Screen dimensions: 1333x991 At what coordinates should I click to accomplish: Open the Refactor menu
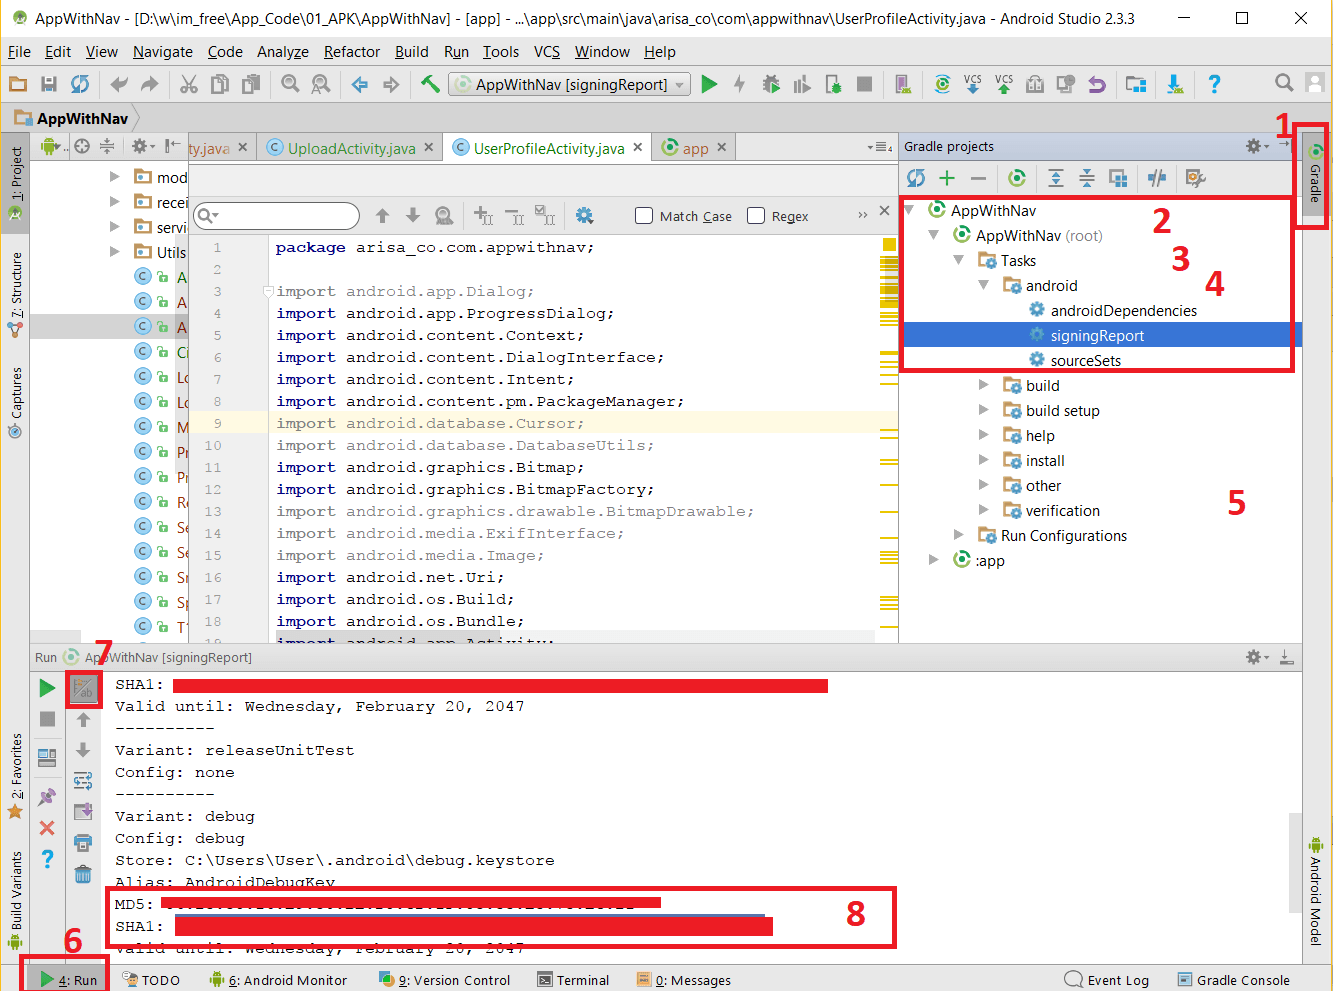tap(352, 52)
